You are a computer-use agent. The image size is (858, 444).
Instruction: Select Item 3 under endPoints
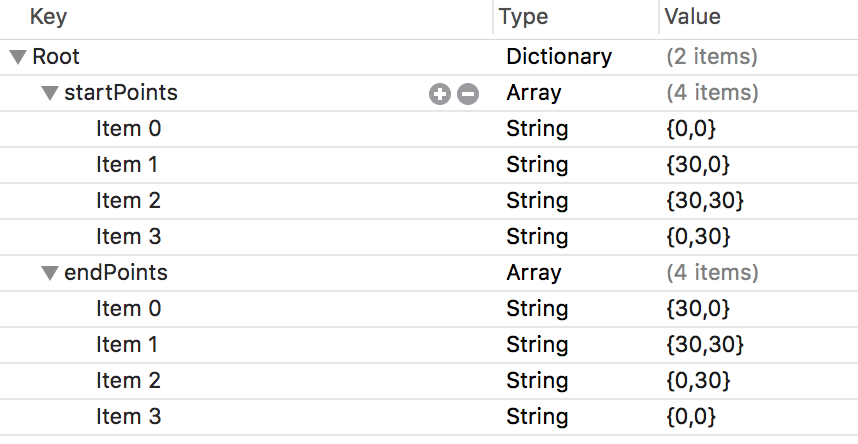(x=128, y=416)
